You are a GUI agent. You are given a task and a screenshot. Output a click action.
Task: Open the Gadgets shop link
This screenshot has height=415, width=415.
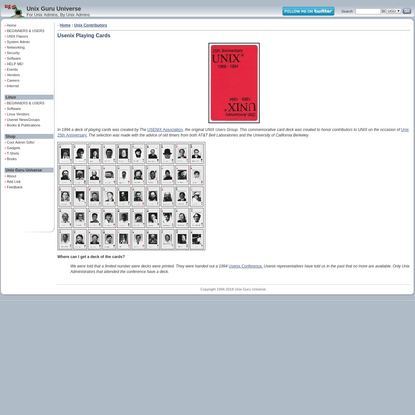(13, 148)
